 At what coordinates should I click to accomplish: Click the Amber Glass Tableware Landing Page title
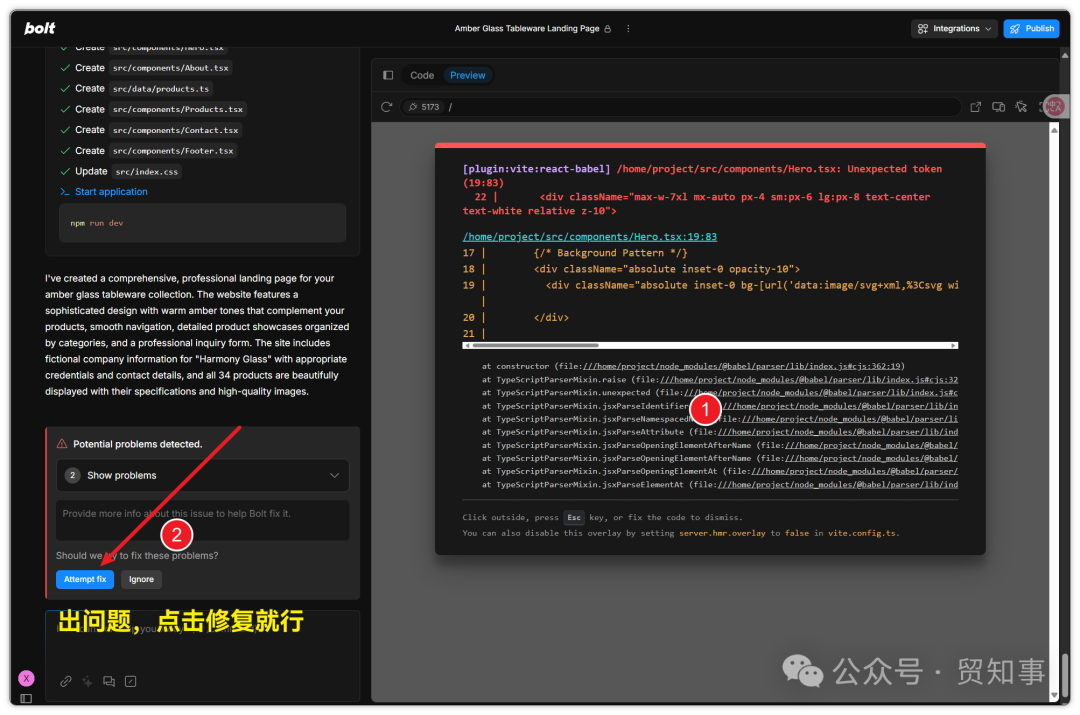pyautogui.click(x=526, y=29)
